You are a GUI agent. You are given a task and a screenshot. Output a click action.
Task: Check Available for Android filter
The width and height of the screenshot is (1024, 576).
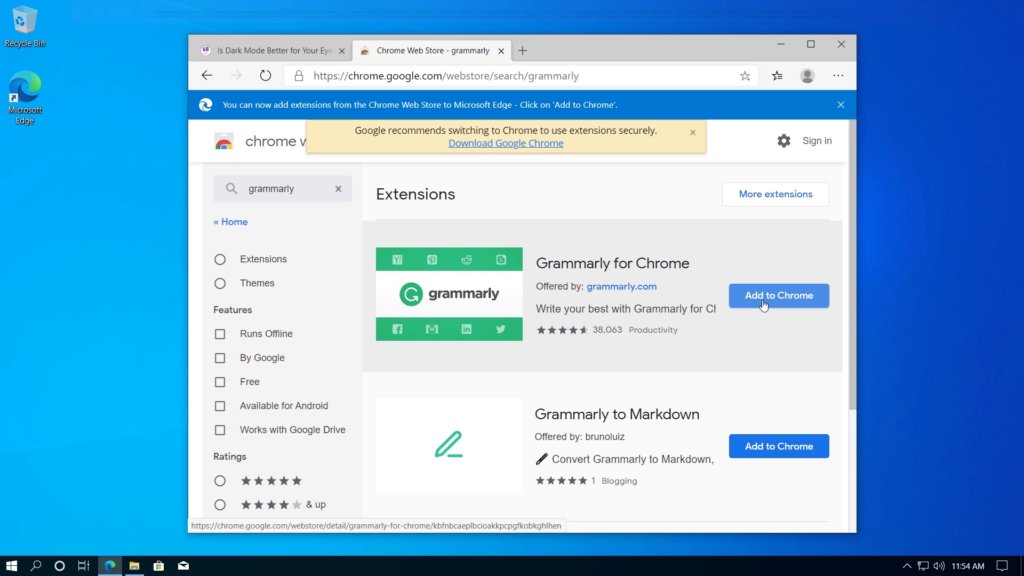click(220, 406)
